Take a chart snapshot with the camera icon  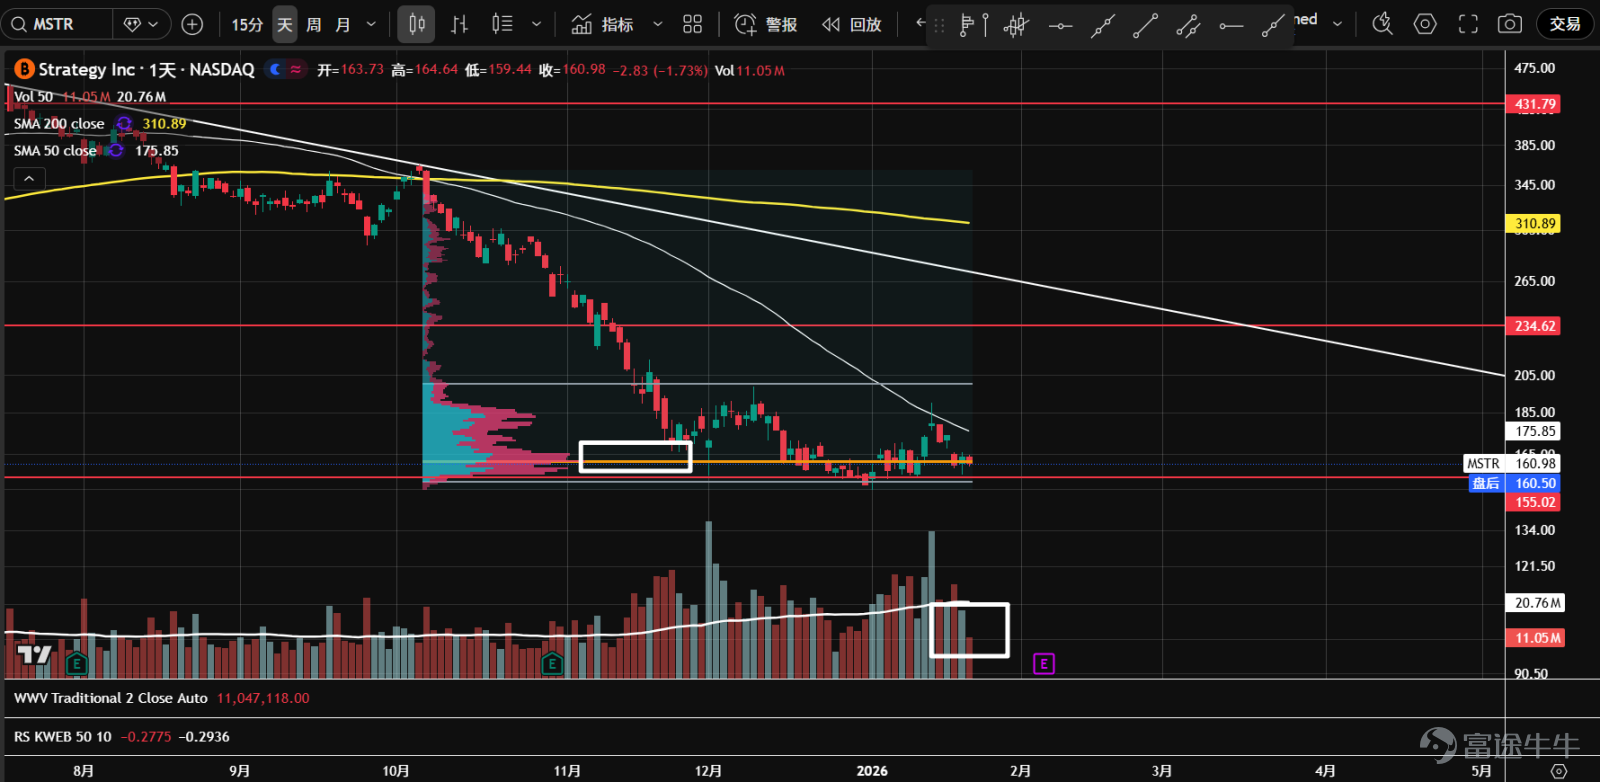tap(1510, 24)
